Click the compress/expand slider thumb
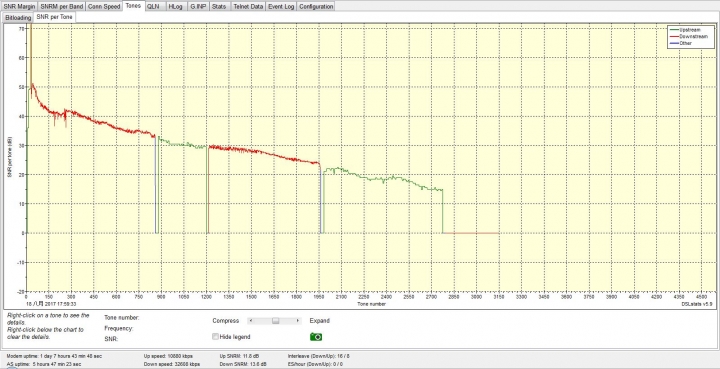The height and width of the screenshot is (369, 720). (x=275, y=321)
